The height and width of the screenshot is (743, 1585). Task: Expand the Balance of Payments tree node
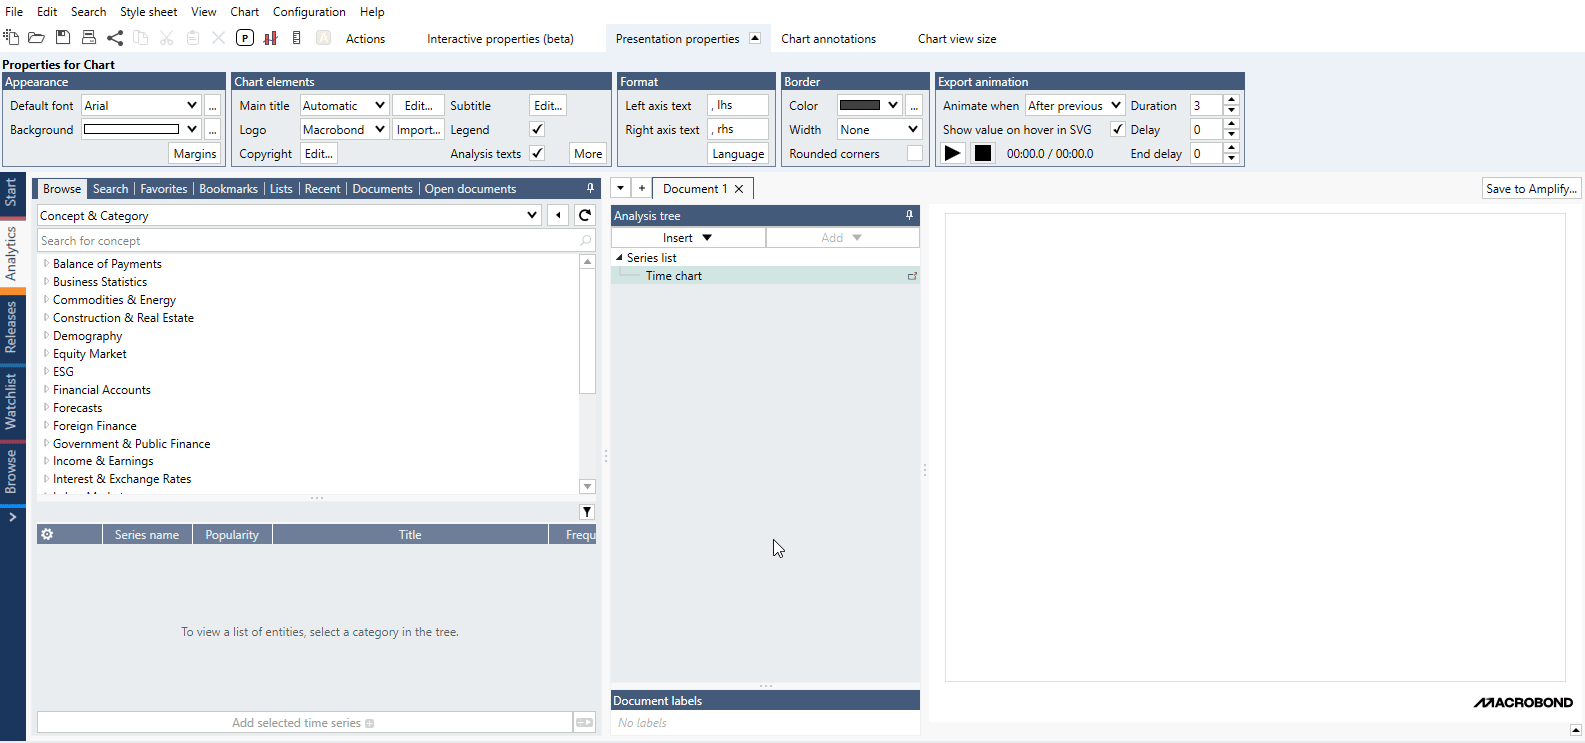[46, 264]
